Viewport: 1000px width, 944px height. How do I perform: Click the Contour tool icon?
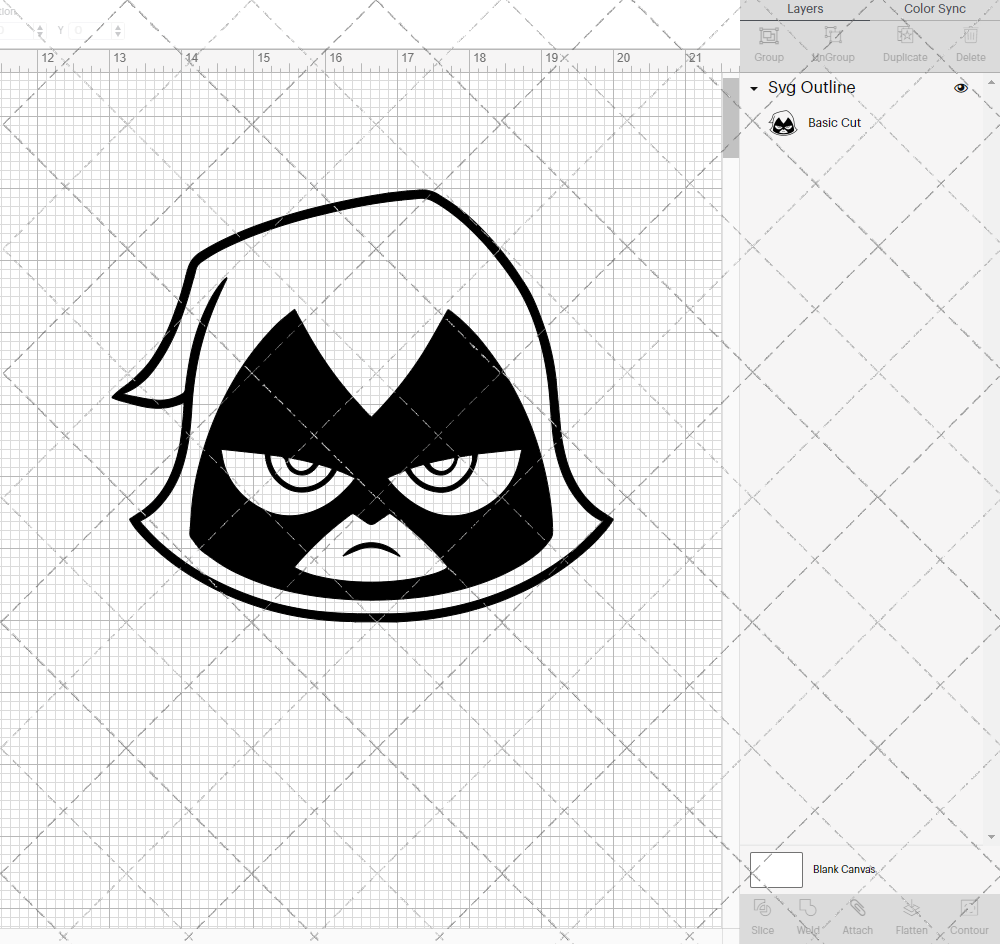(x=969, y=908)
